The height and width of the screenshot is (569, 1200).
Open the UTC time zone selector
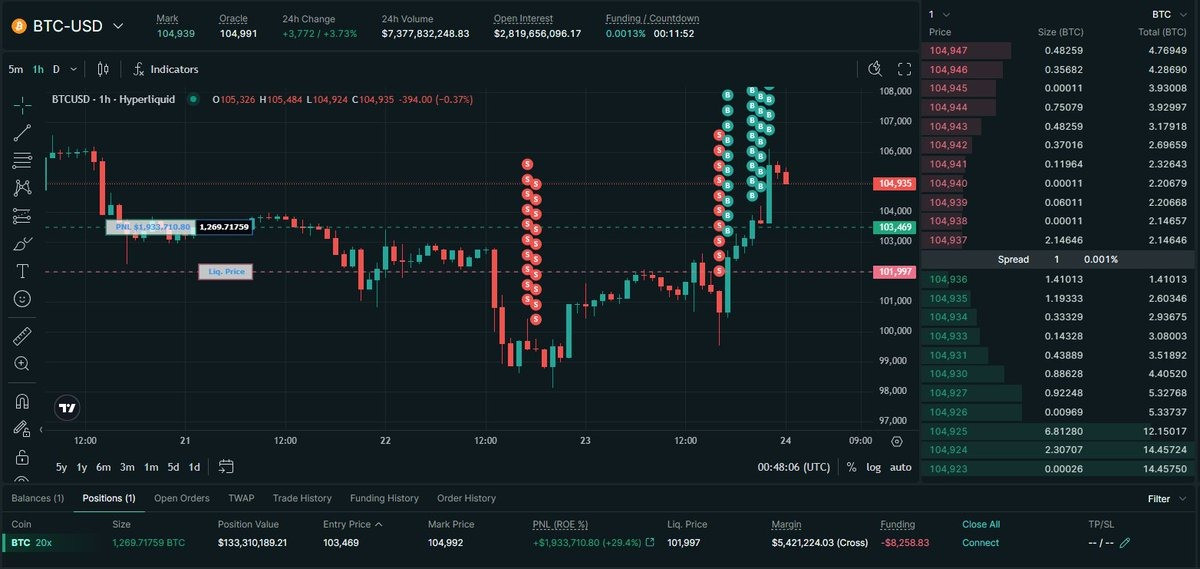coord(794,467)
